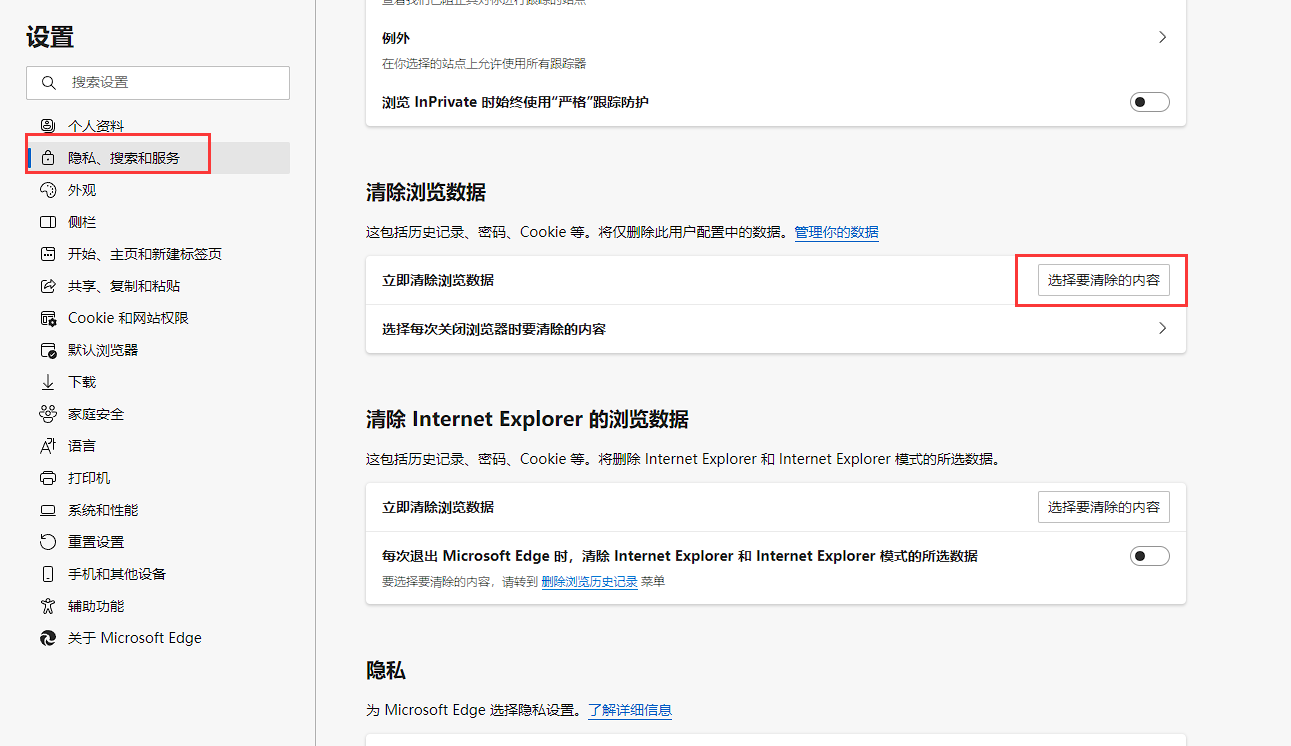Click the 手机和其他设备 phone icon
This screenshot has width=1291, height=746.
pos(48,574)
